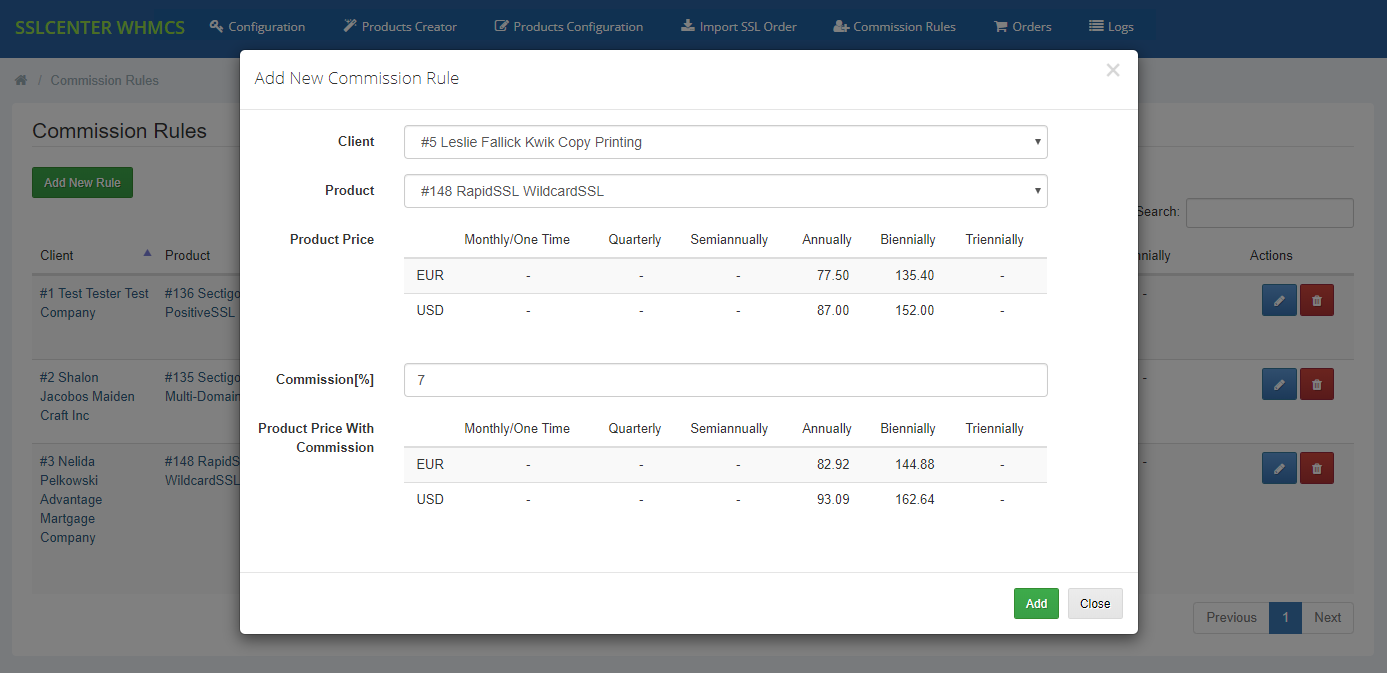Open the Client dropdown
This screenshot has width=1387, height=673.
pyautogui.click(x=726, y=142)
